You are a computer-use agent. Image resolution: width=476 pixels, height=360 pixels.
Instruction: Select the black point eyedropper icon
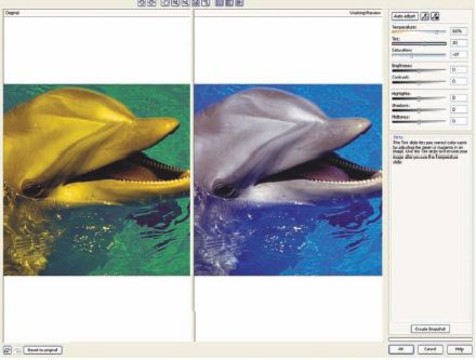[x=435, y=16]
